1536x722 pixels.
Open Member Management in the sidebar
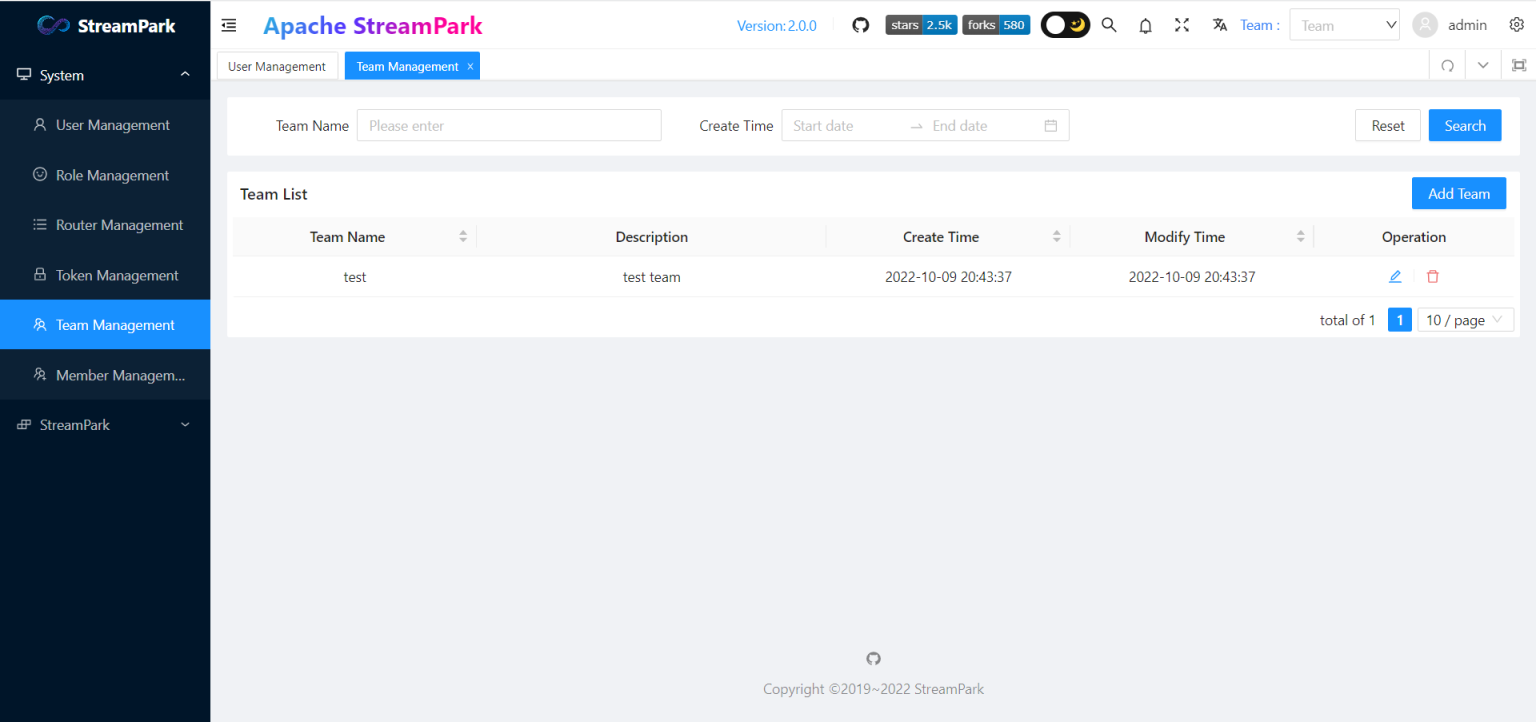tap(105, 375)
